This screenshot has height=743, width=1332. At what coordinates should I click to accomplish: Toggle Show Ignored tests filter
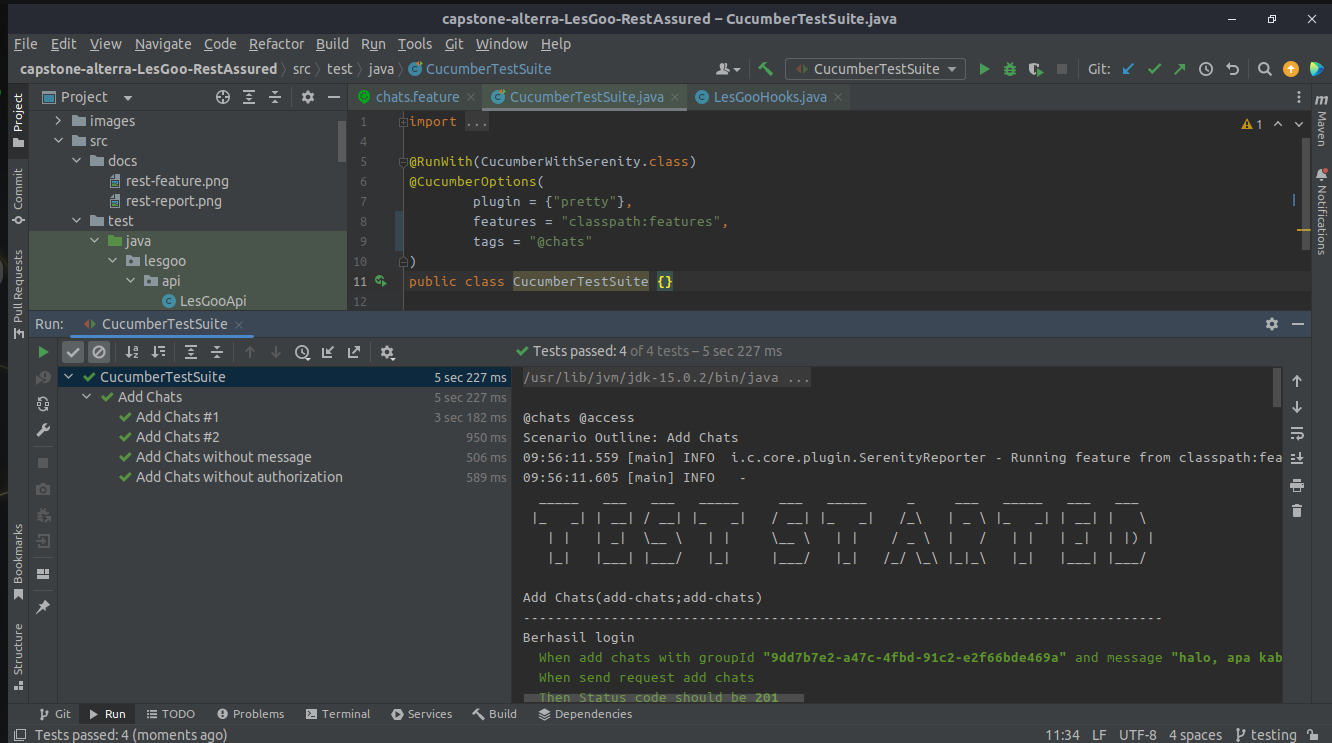pos(97,352)
